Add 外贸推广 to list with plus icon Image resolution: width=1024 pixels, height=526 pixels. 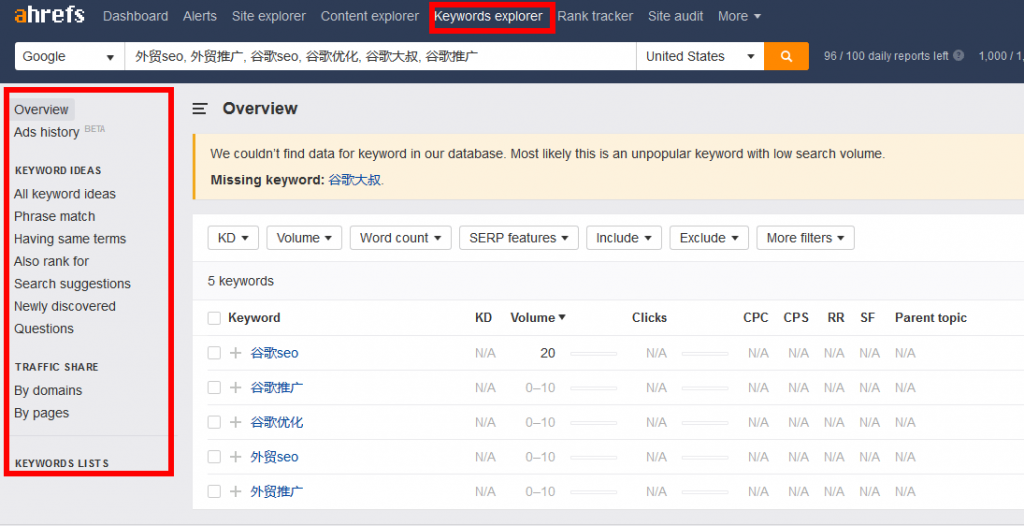tap(236, 491)
